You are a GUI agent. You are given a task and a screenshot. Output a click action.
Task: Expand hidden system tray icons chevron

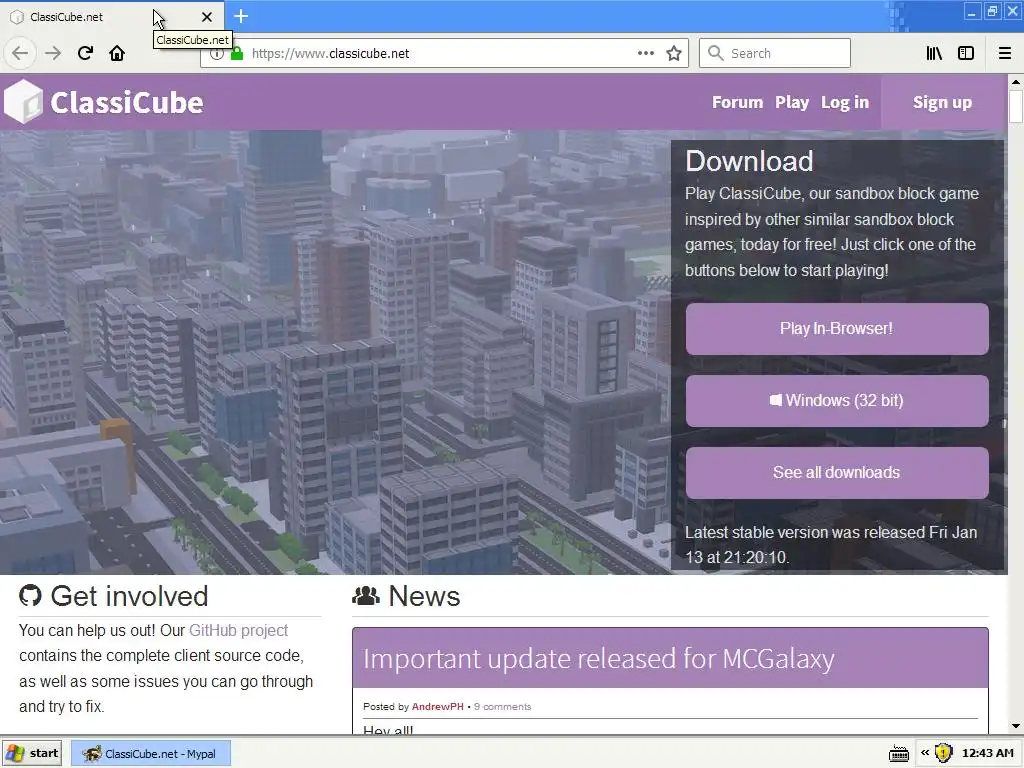(925, 753)
